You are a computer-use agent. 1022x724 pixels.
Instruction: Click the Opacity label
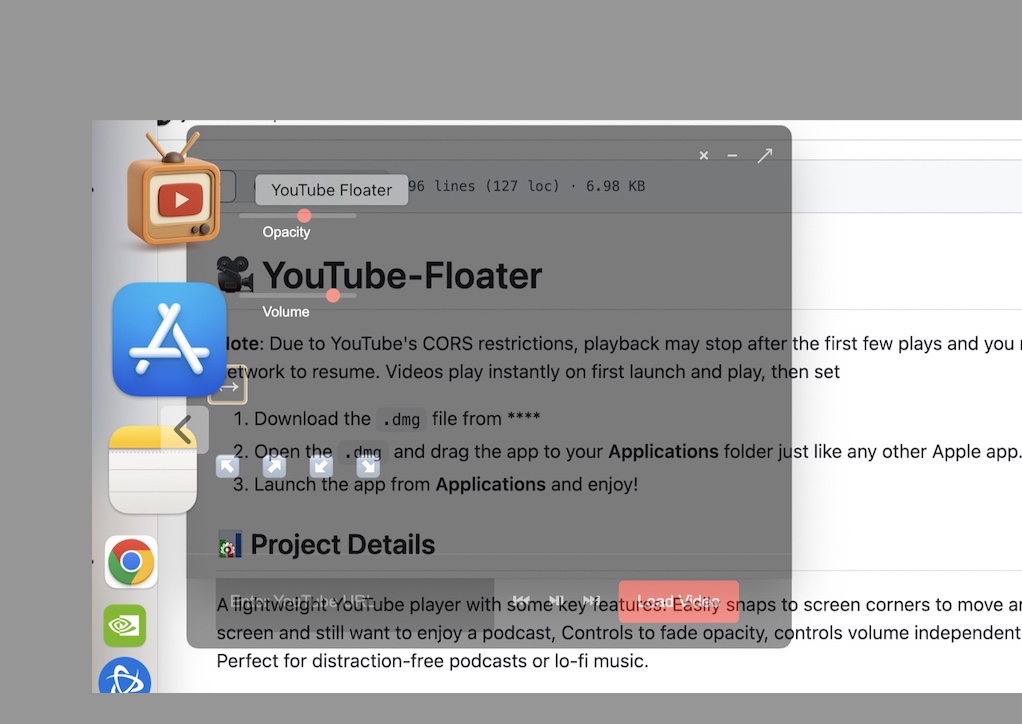click(x=286, y=232)
